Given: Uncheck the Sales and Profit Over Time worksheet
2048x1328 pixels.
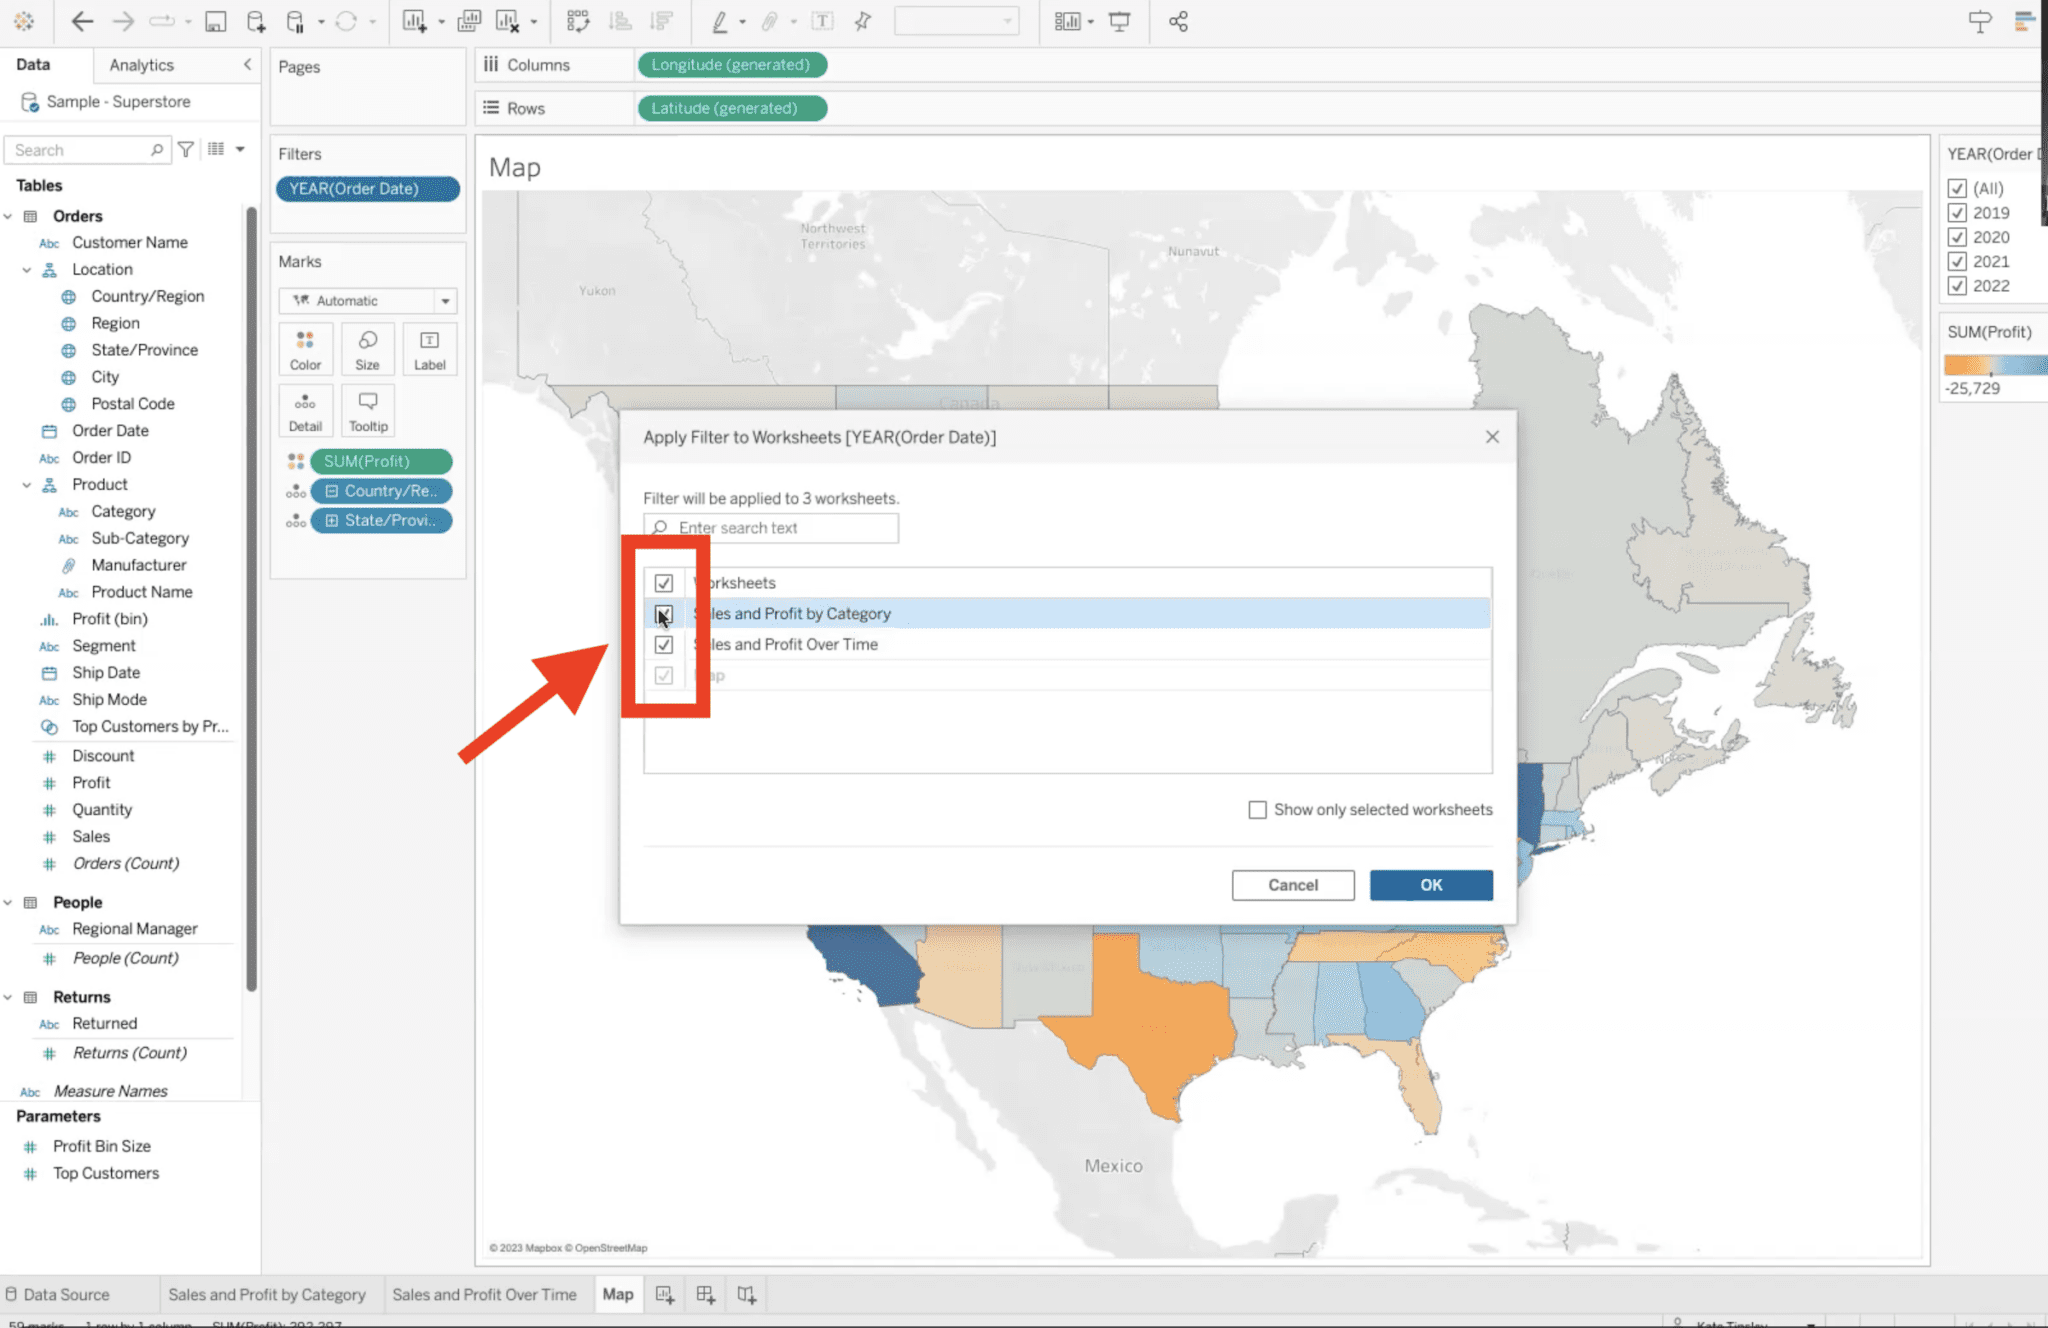Looking at the screenshot, I should click(664, 644).
